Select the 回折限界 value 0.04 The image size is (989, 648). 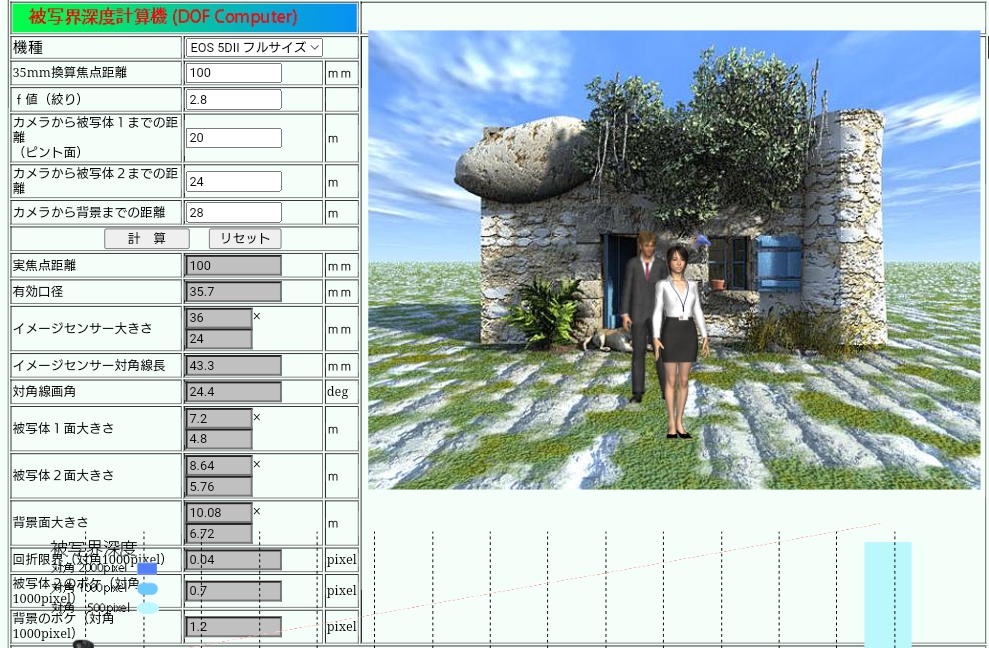pos(233,559)
